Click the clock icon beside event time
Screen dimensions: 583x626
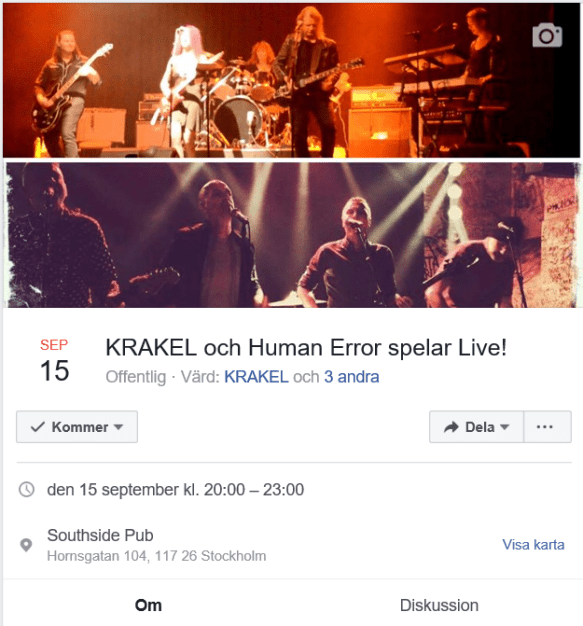pos(27,489)
